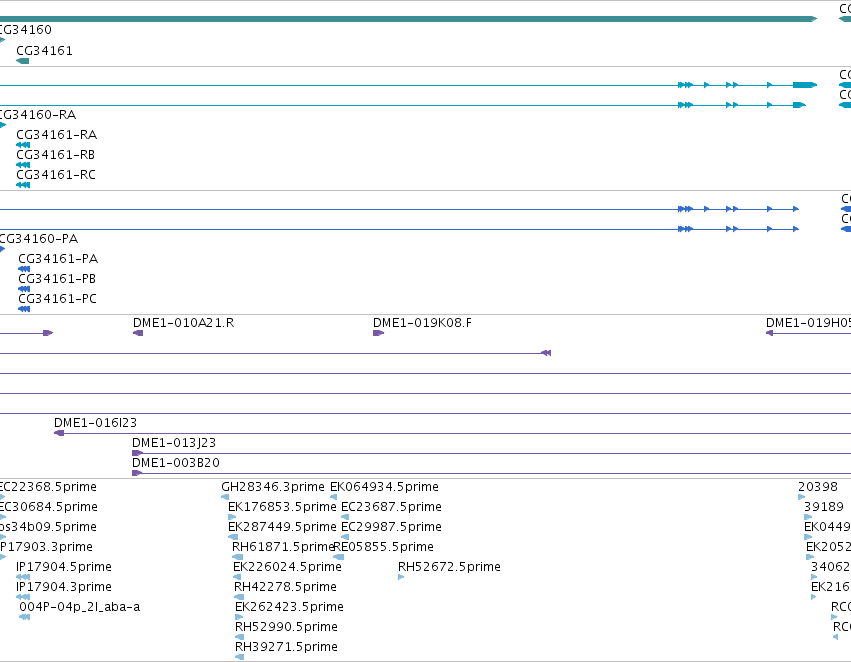Screen dimensions: 851x662
Task: Select BAC clone DME1-016I23
Action: pyautogui.click(x=96, y=423)
